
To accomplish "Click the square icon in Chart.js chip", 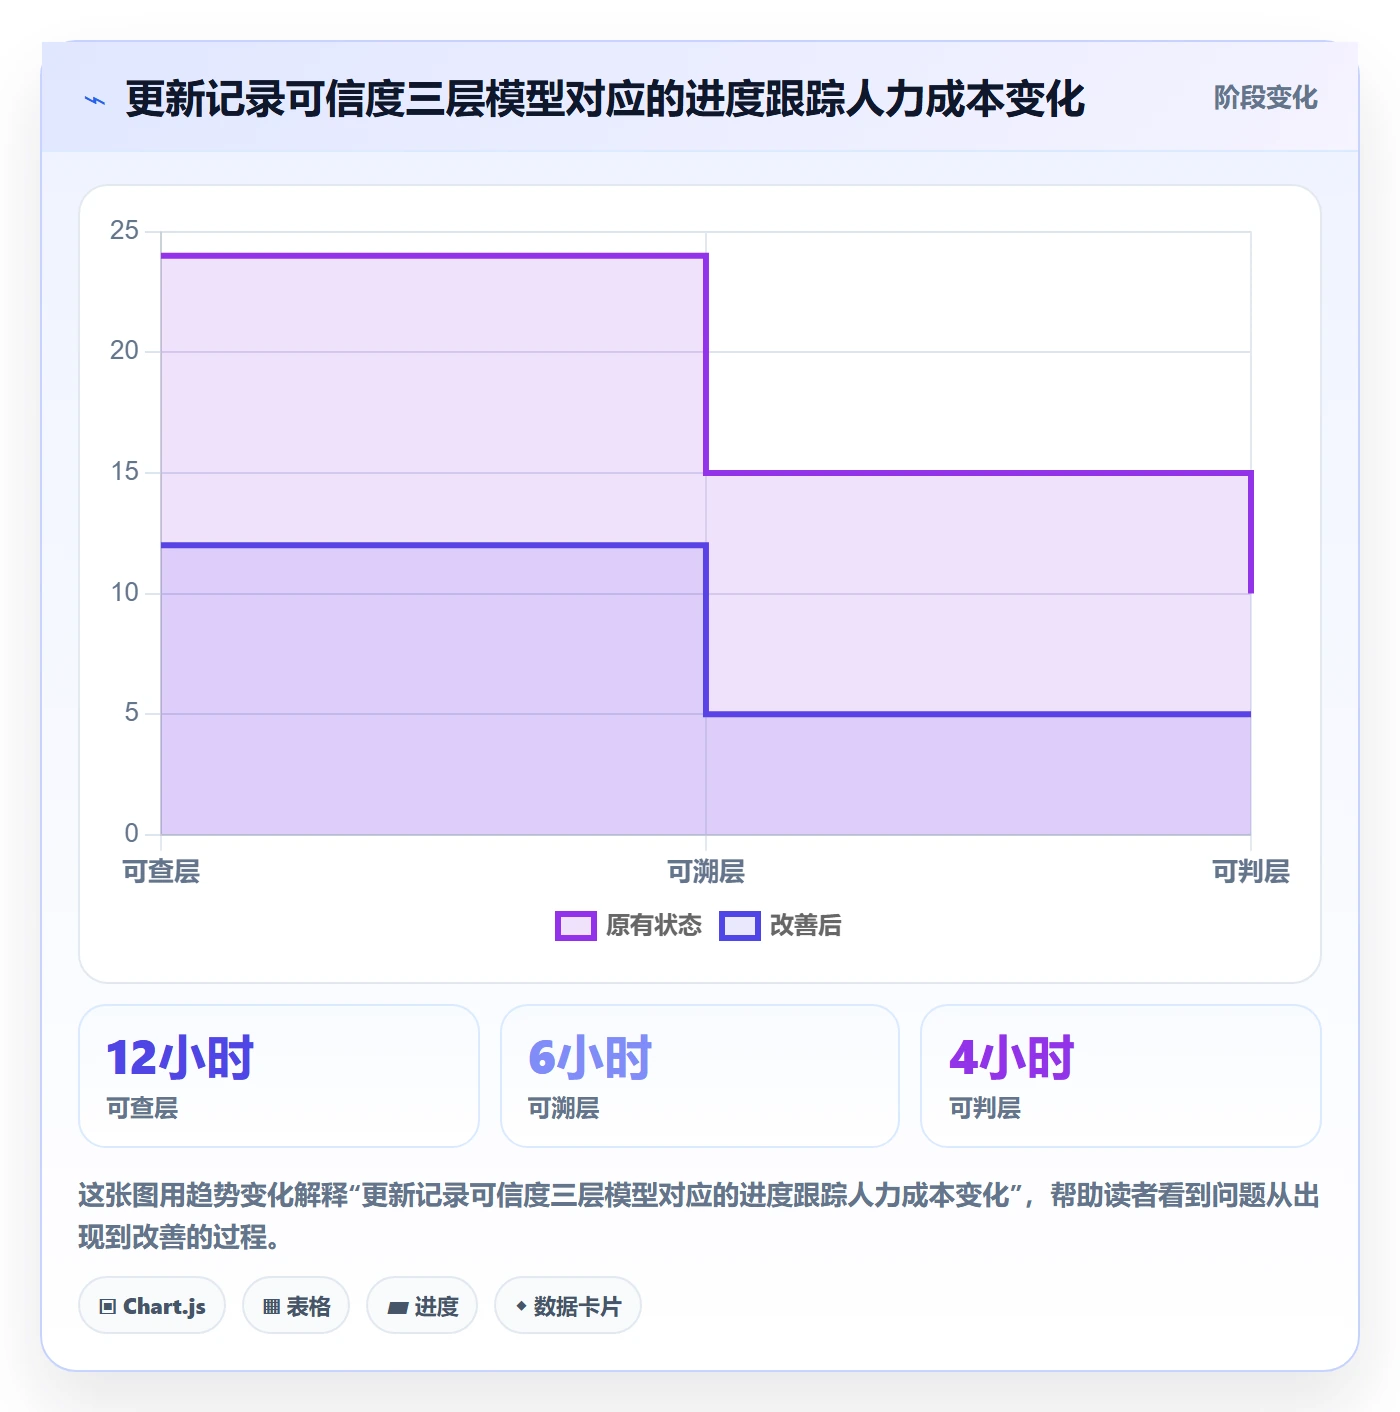I will point(108,1306).
